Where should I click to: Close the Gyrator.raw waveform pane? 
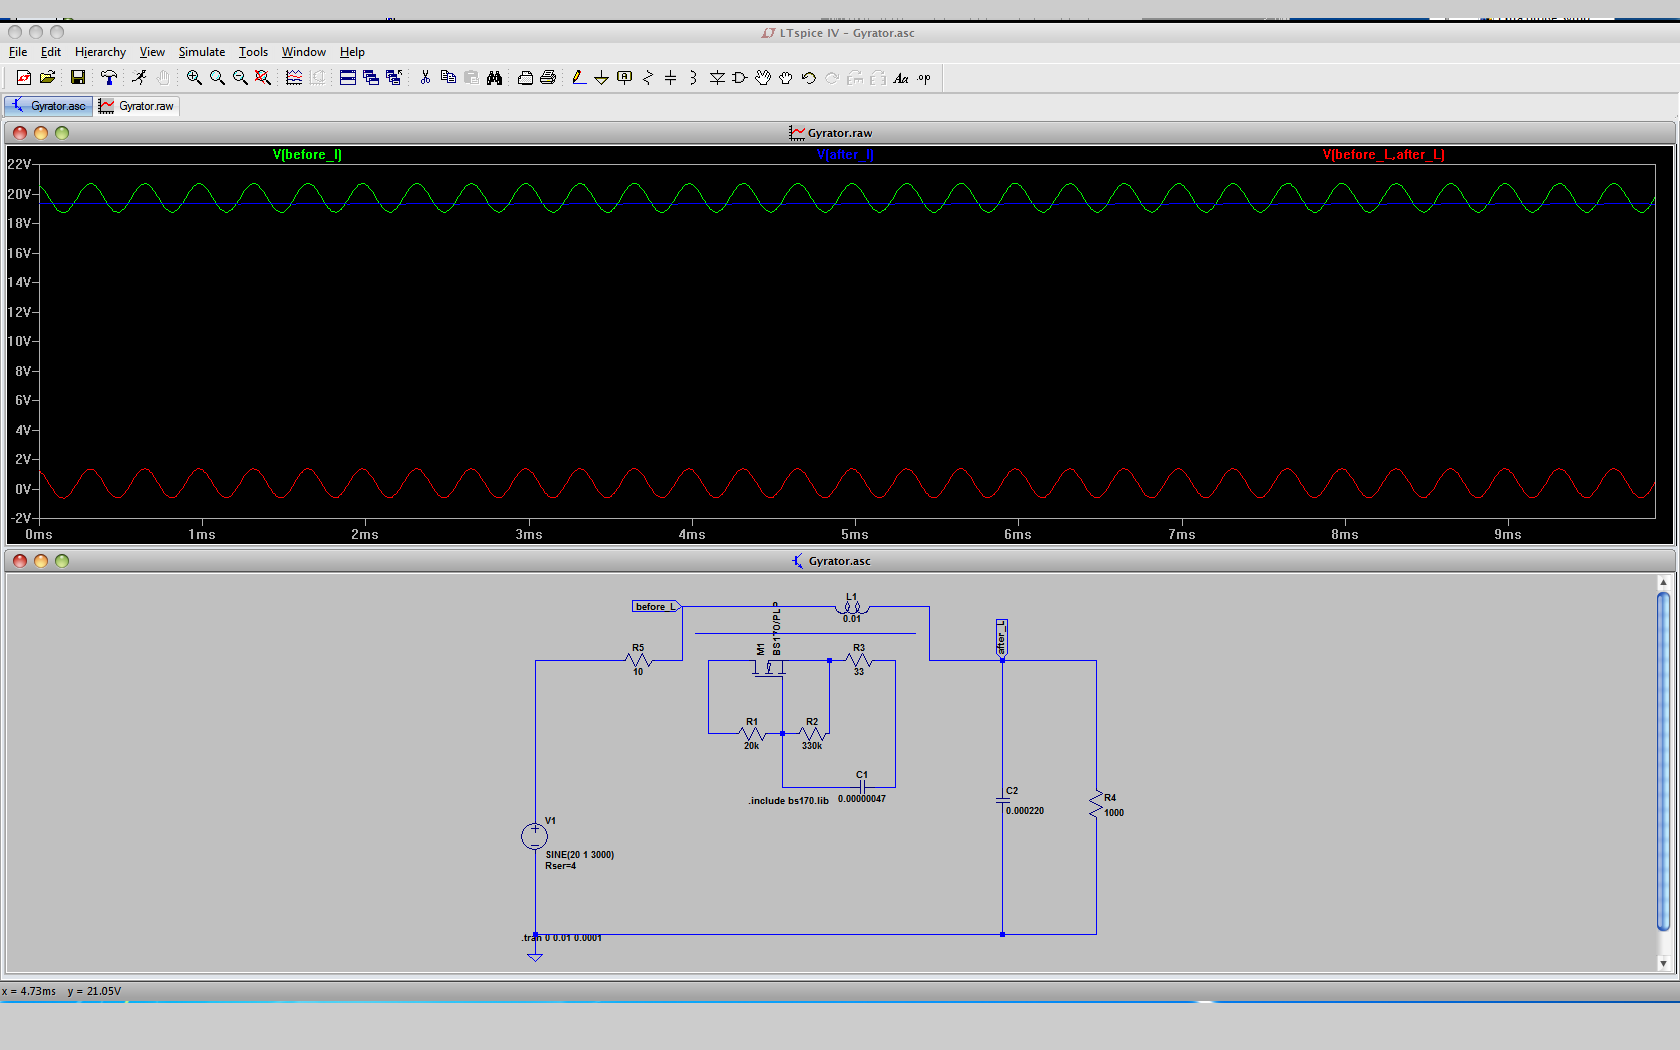[20, 133]
